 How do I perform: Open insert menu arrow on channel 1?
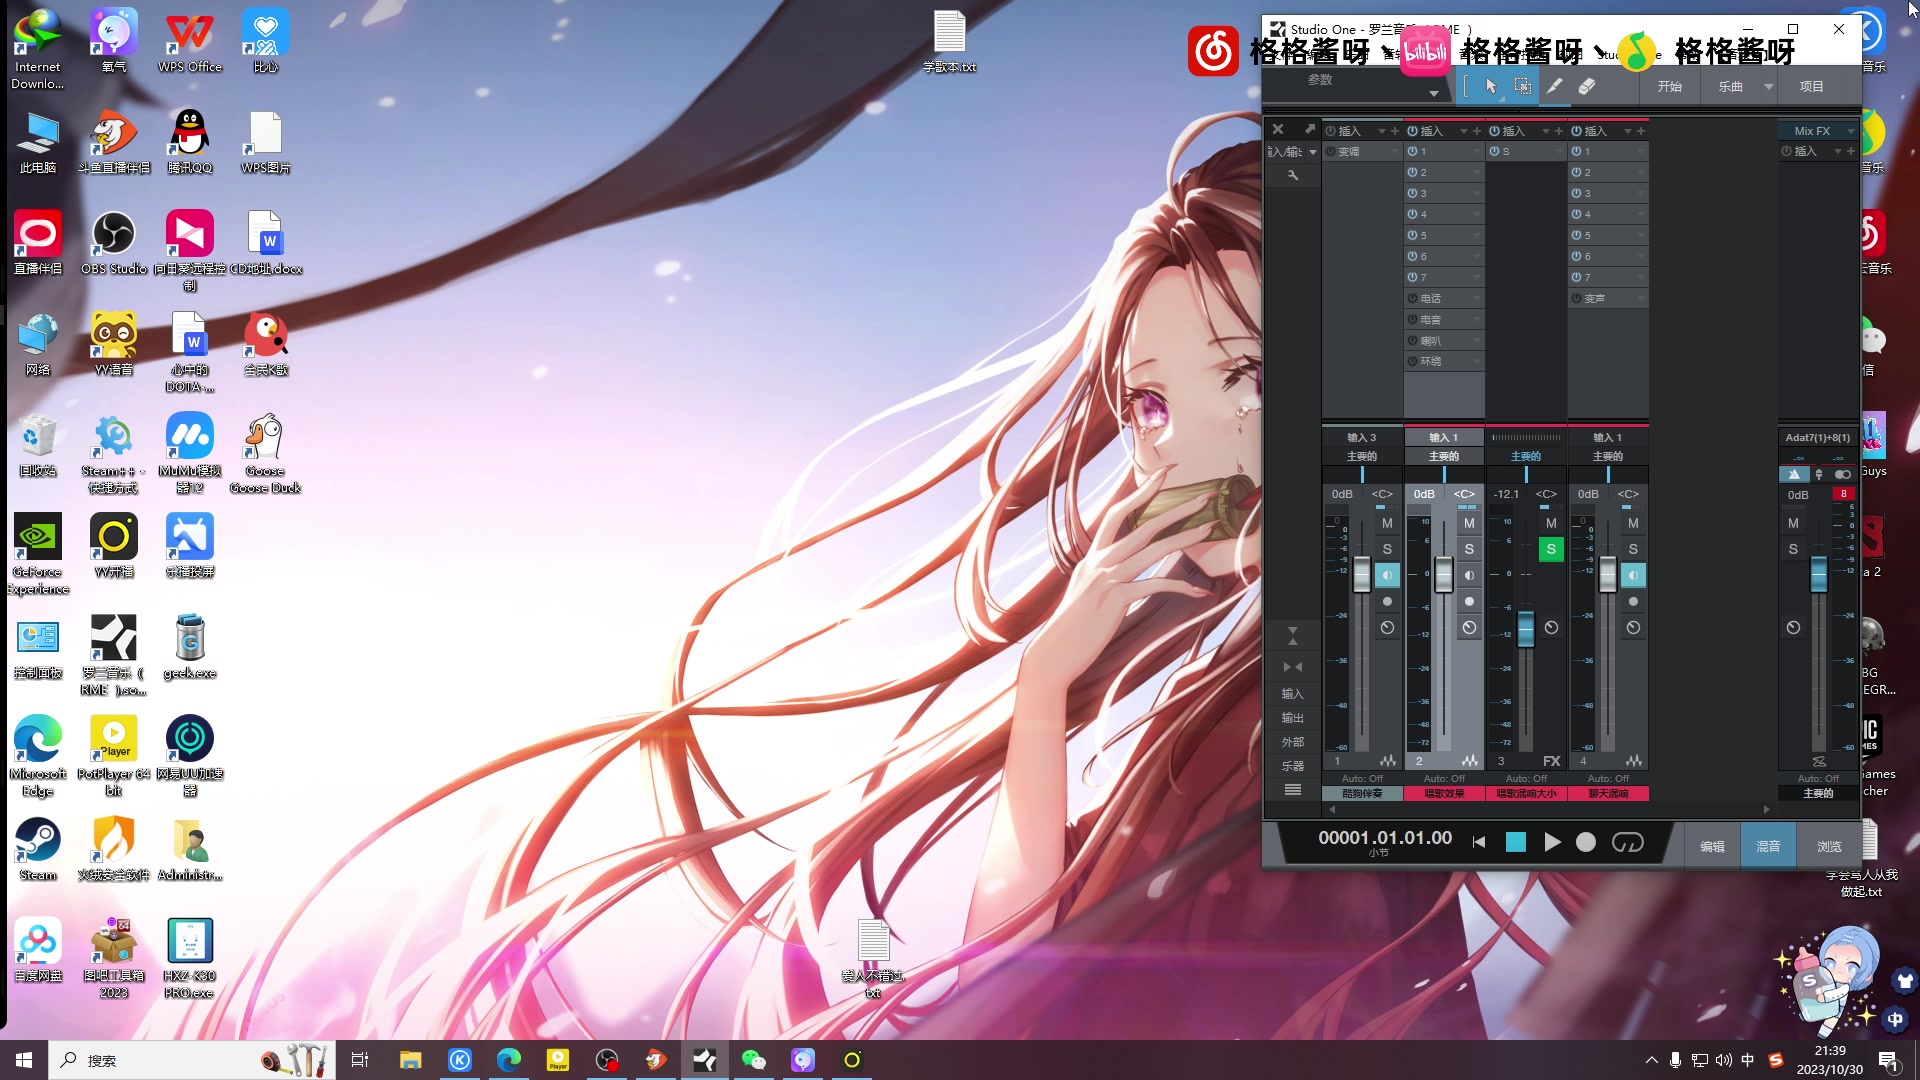click(x=1382, y=131)
